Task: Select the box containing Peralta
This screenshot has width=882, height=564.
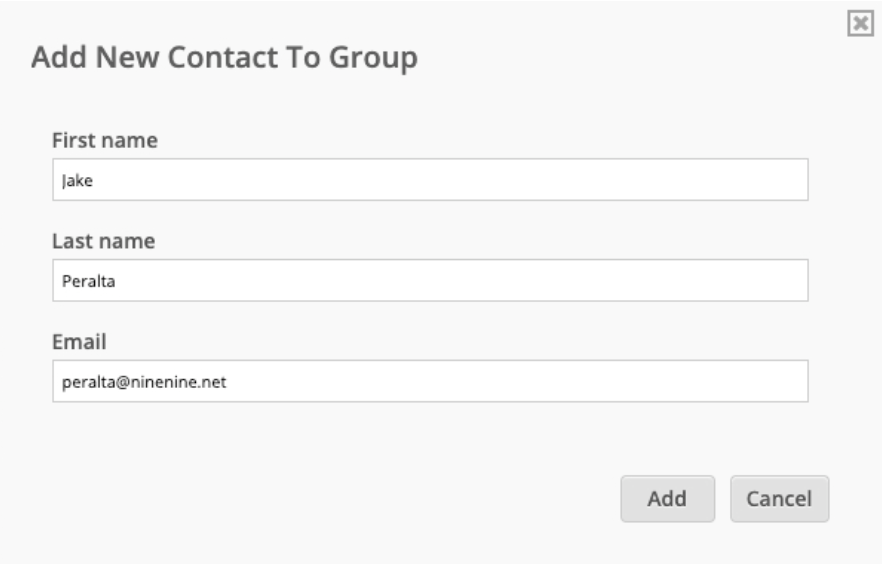Action: coord(430,280)
